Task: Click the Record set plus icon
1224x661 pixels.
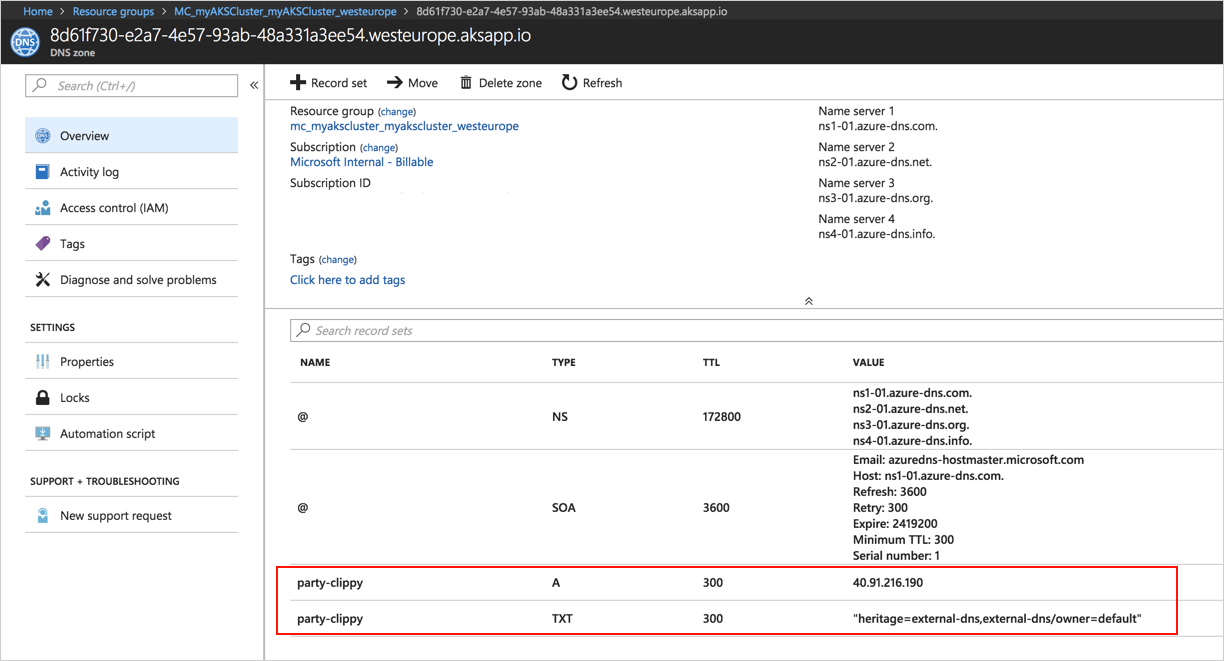Action: (x=298, y=83)
